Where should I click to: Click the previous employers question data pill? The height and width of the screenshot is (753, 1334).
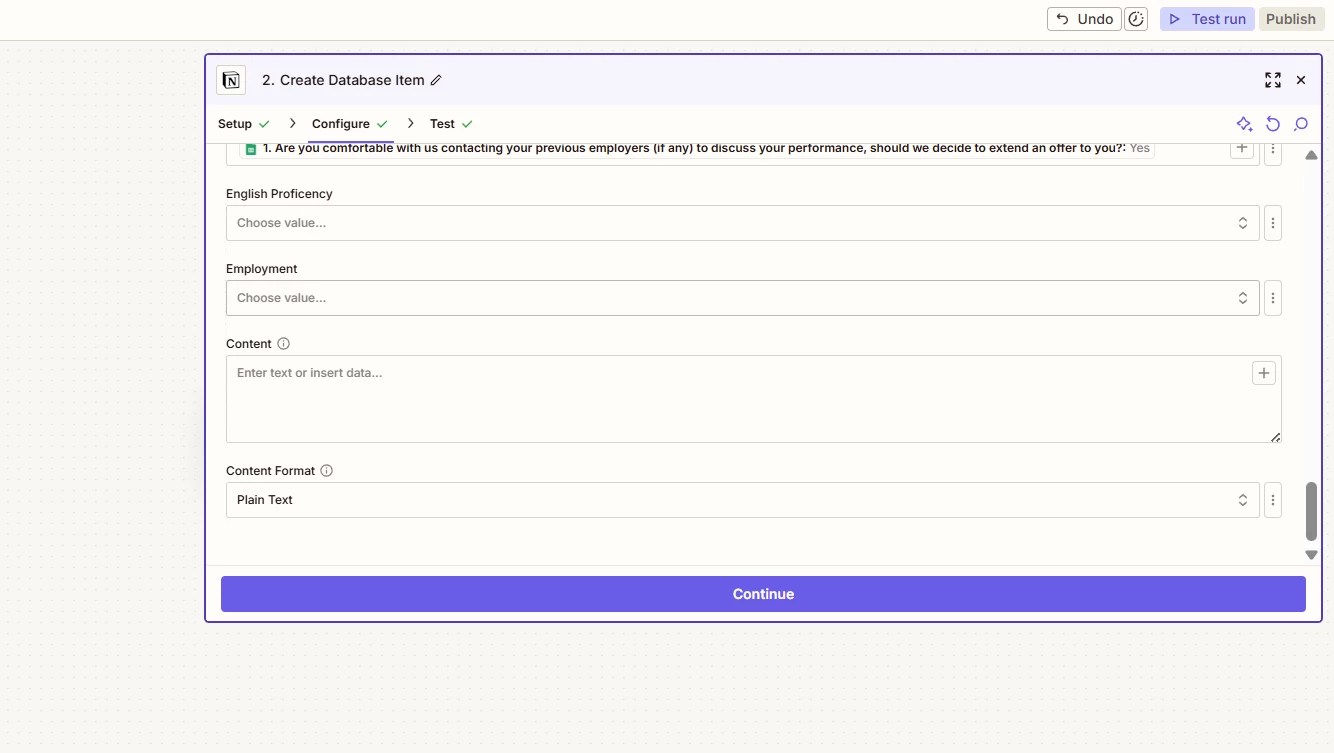[698, 148]
